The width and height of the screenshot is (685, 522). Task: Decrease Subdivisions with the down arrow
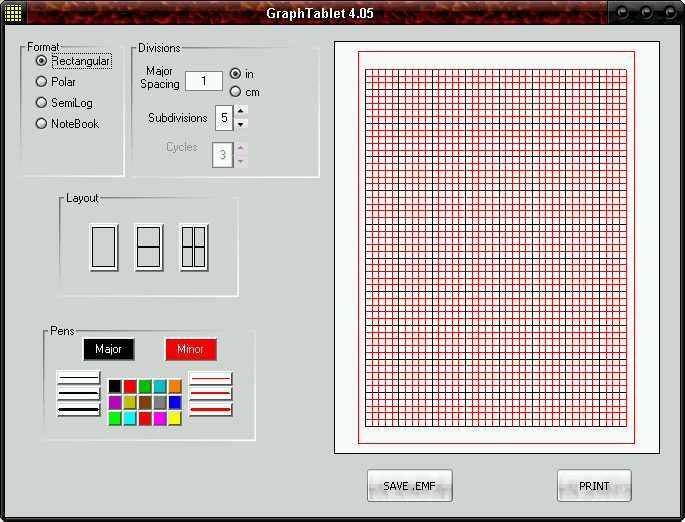tap(241, 124)
